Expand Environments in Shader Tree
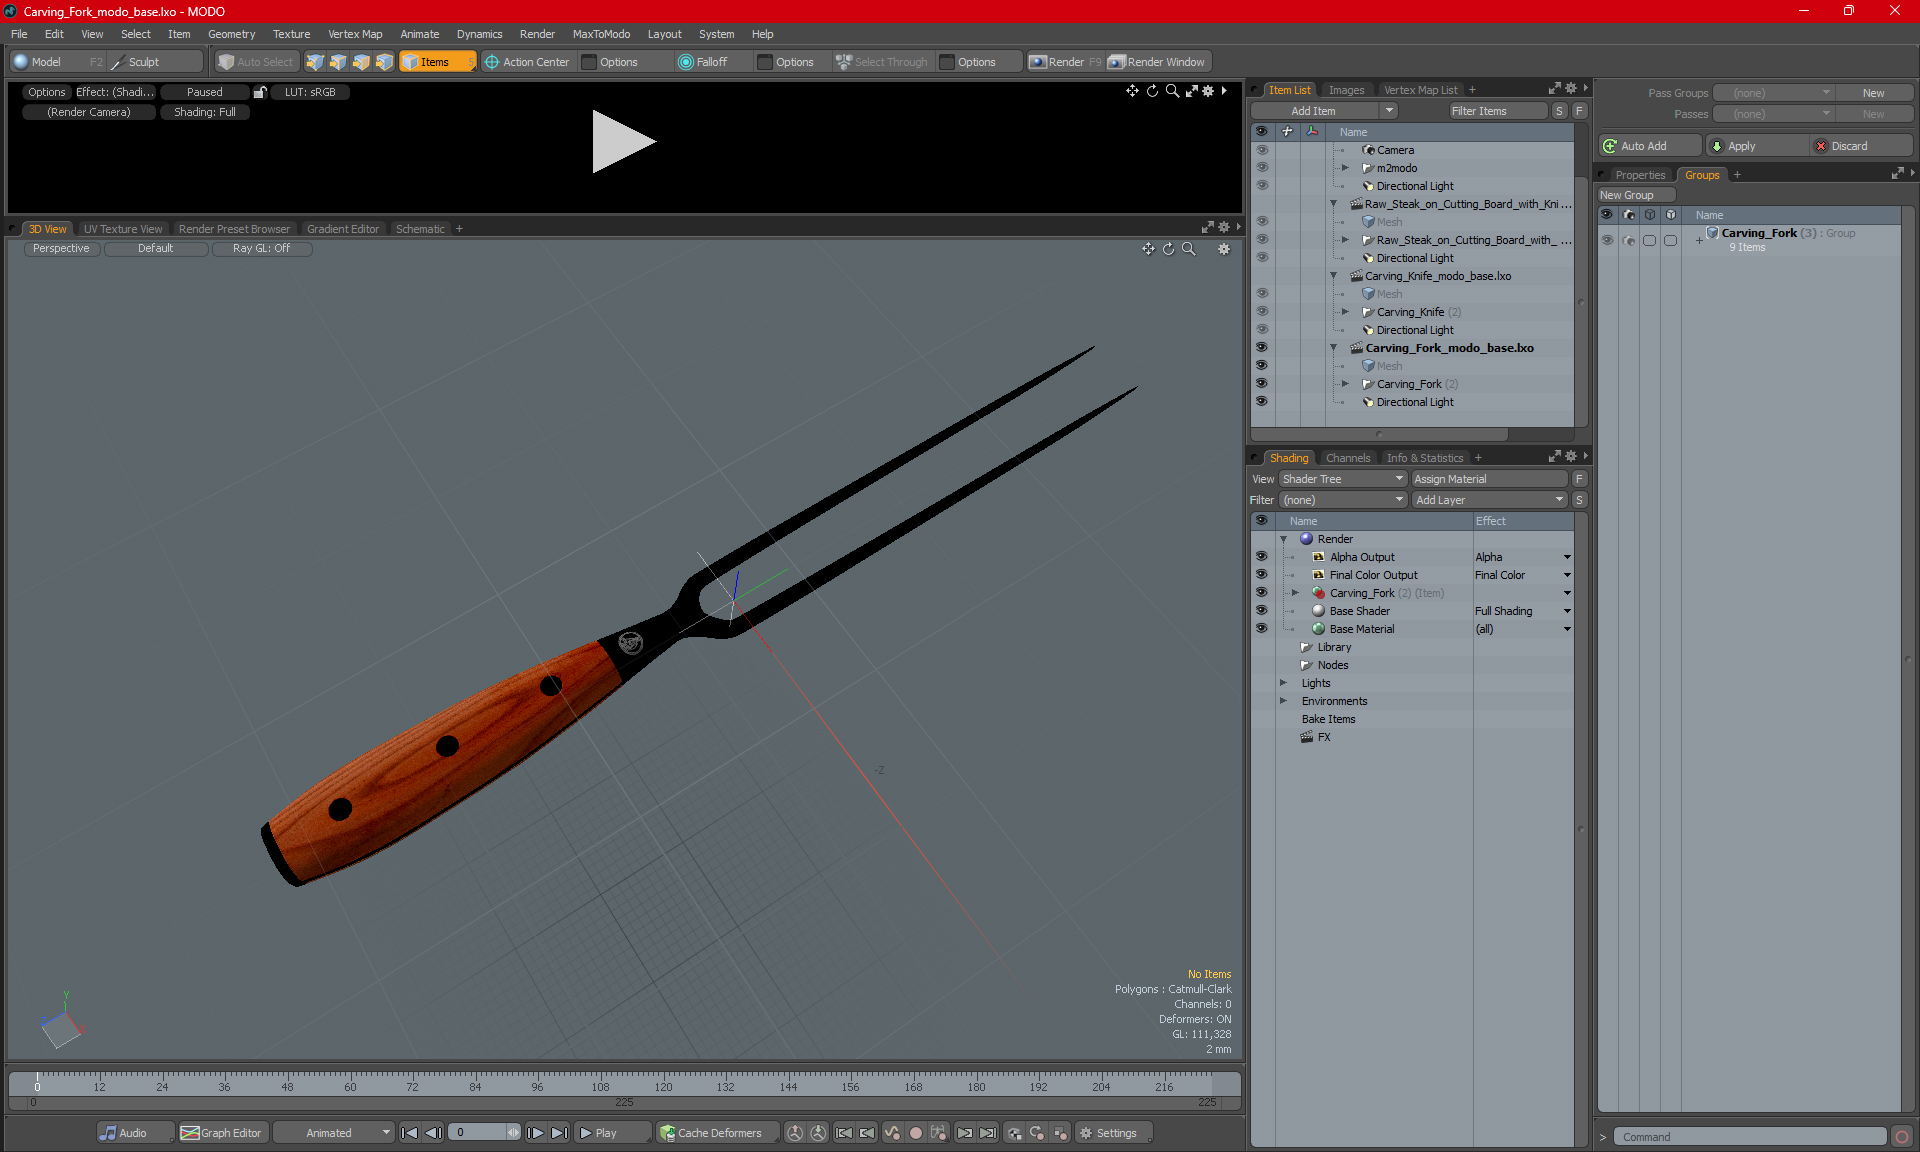 coord(1284,701)
